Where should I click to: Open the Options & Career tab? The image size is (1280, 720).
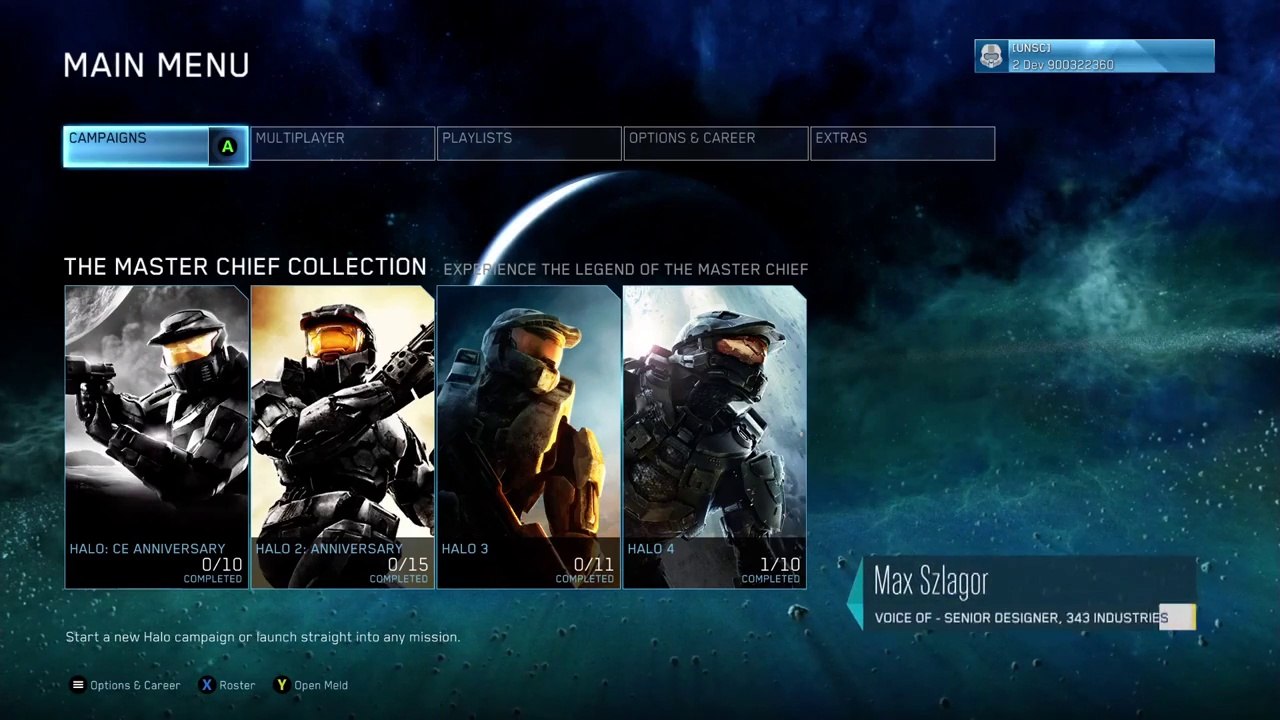coord(716,143)
